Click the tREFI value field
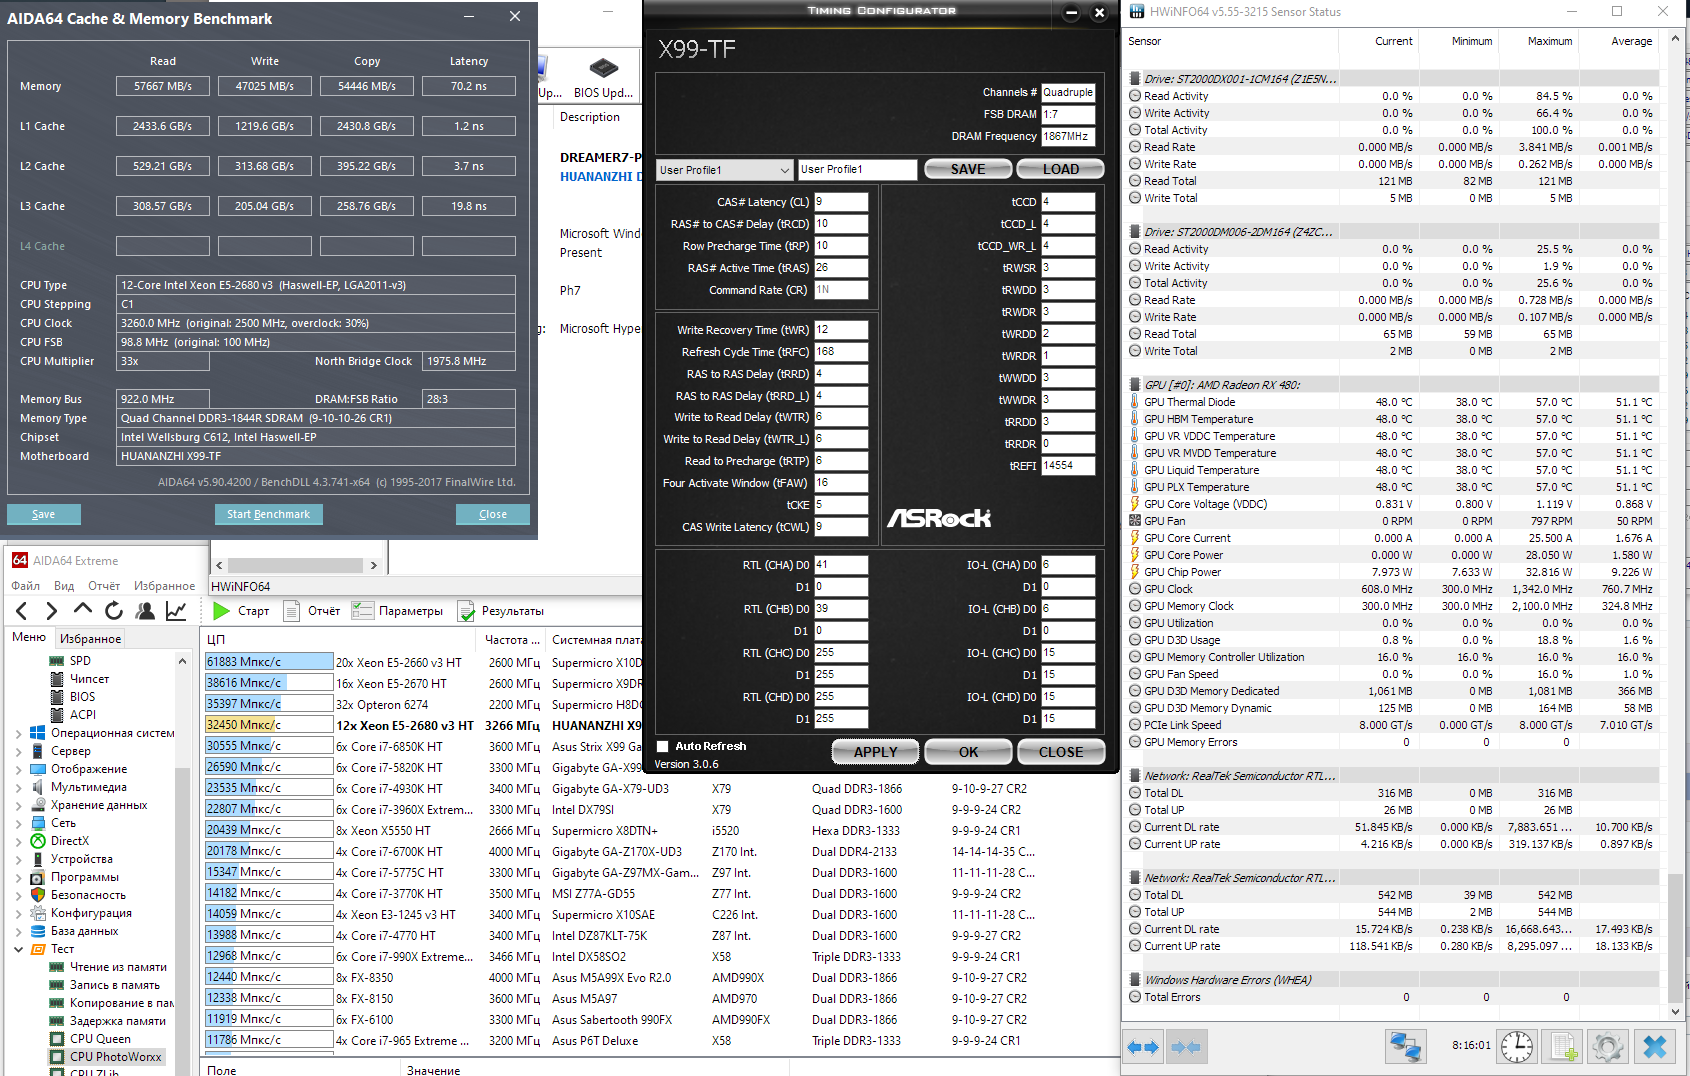Viewport: 1690px width, 1076px height. (1068, 466)
